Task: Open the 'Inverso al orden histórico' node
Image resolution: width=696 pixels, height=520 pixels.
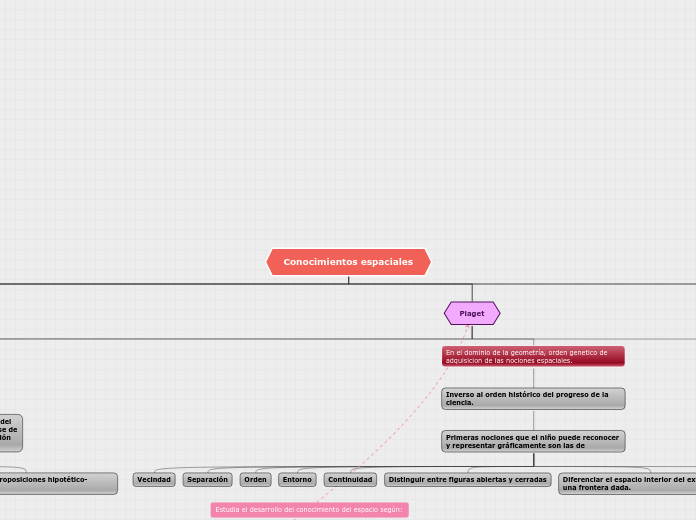Action: pyautogui.click(x=533, y=399)
